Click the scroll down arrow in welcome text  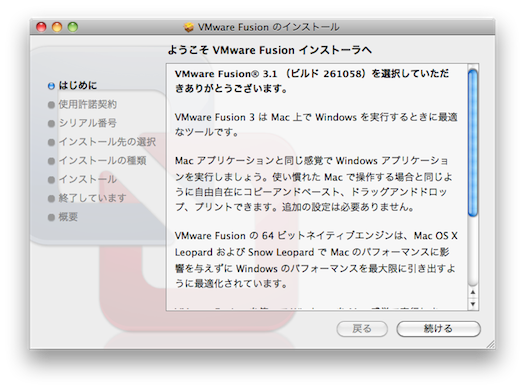point(473,304)
